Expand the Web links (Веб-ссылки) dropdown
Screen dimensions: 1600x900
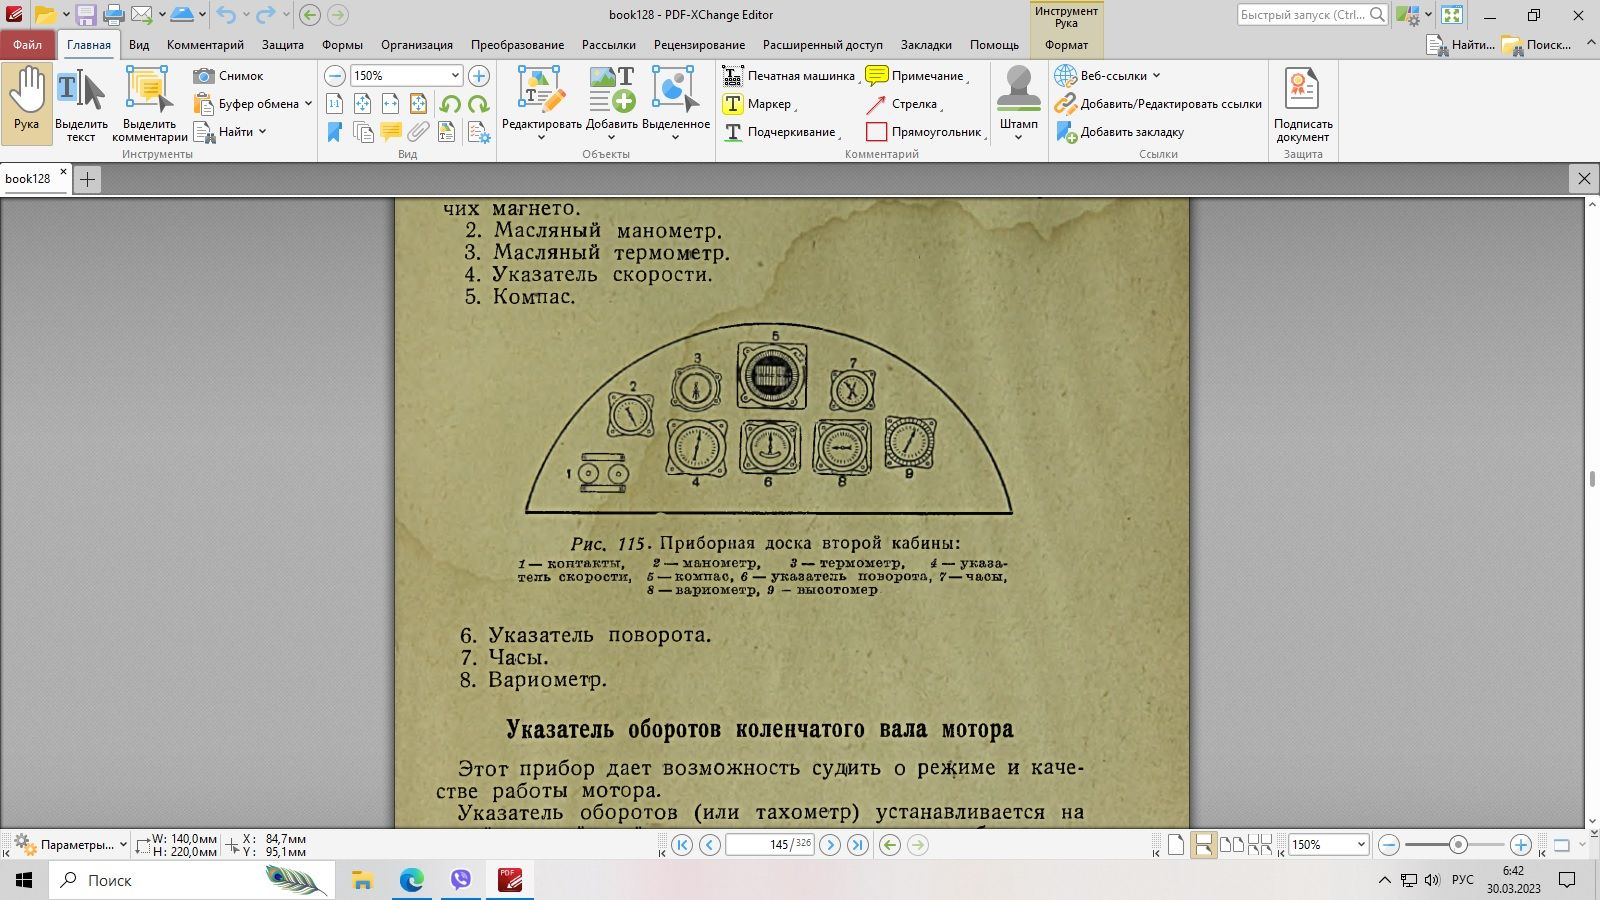point(1156,76)
